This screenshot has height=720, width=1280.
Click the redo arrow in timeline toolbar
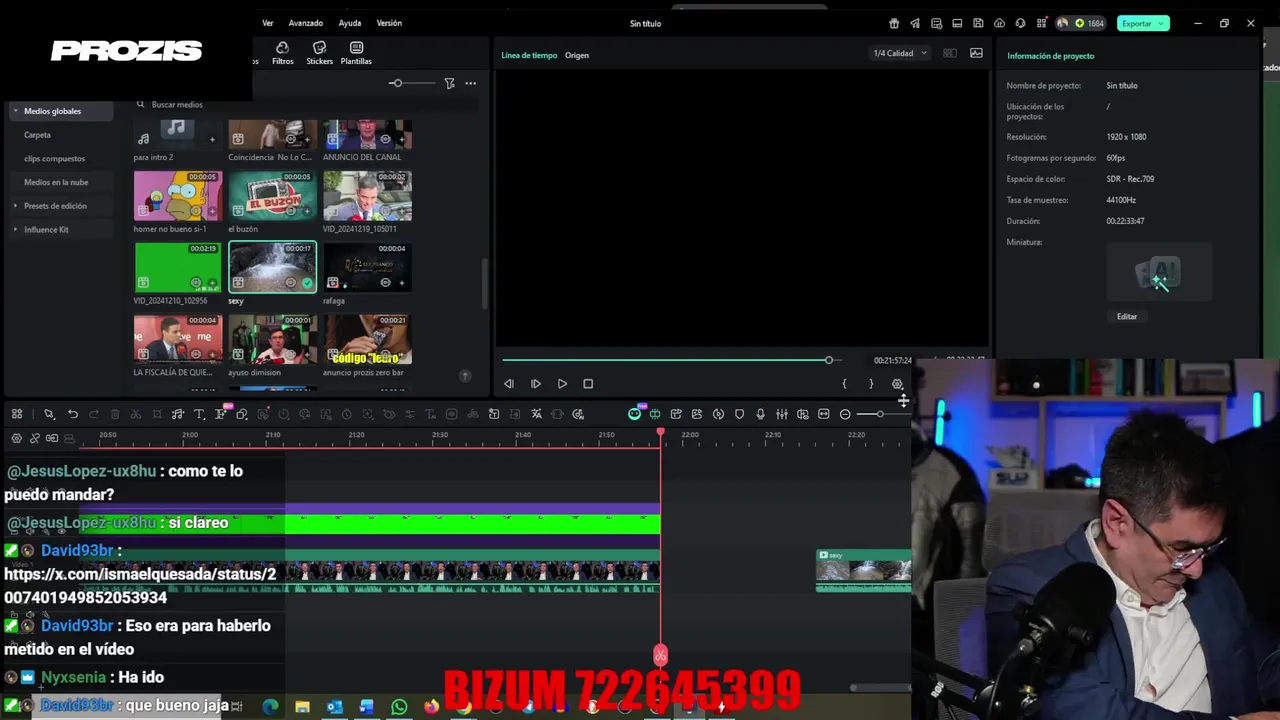pos(94,414)
